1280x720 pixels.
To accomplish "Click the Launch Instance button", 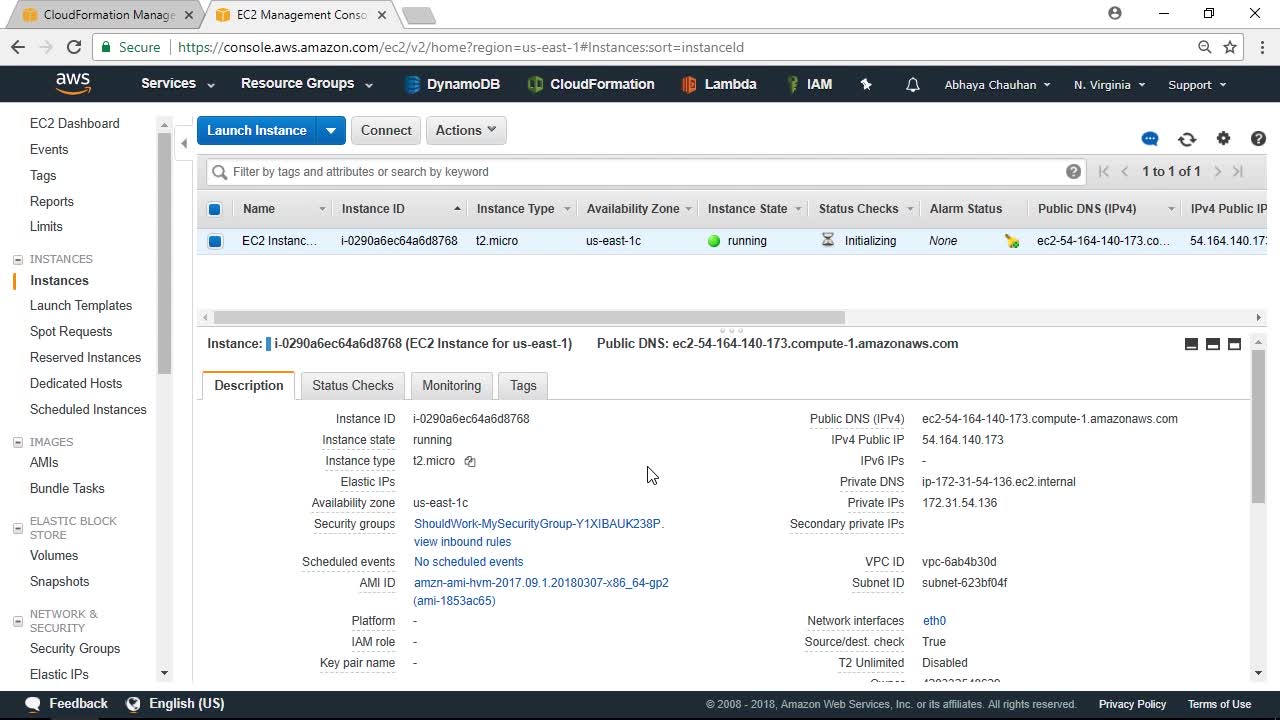I will pyautogui.click(x=257, y=130).
